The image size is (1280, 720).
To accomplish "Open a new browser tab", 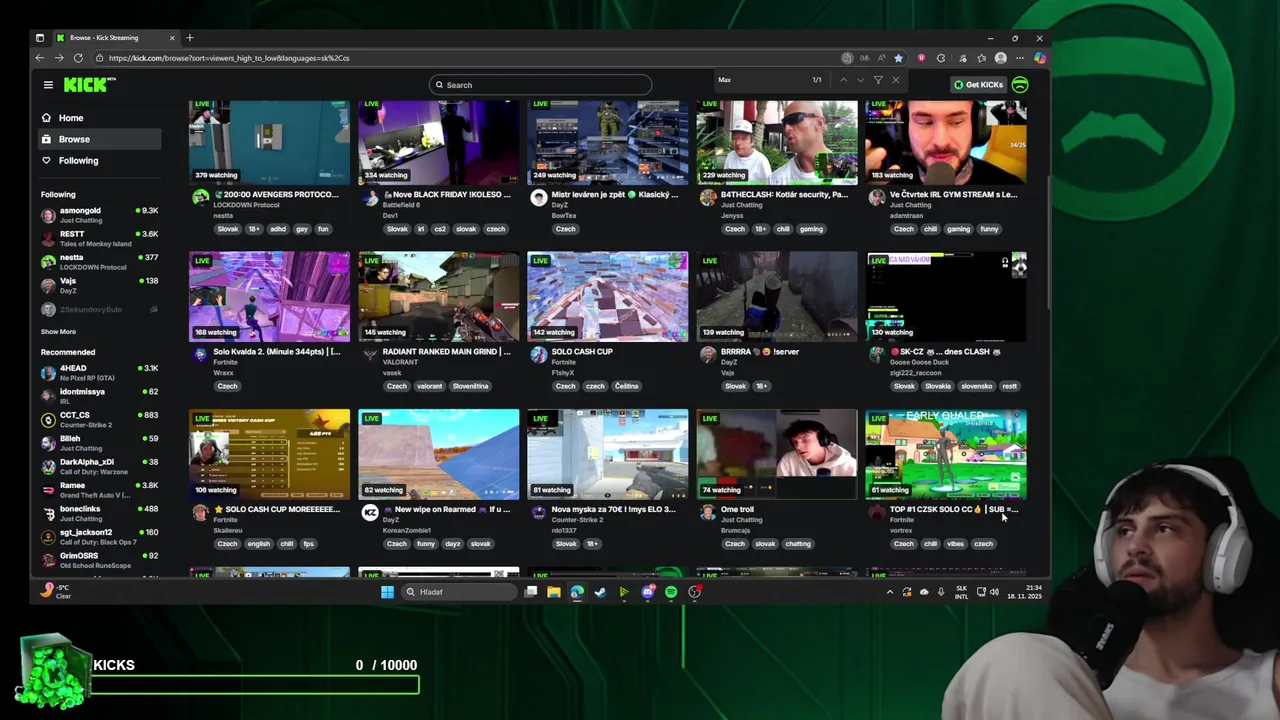I will [x=190, y=38].
